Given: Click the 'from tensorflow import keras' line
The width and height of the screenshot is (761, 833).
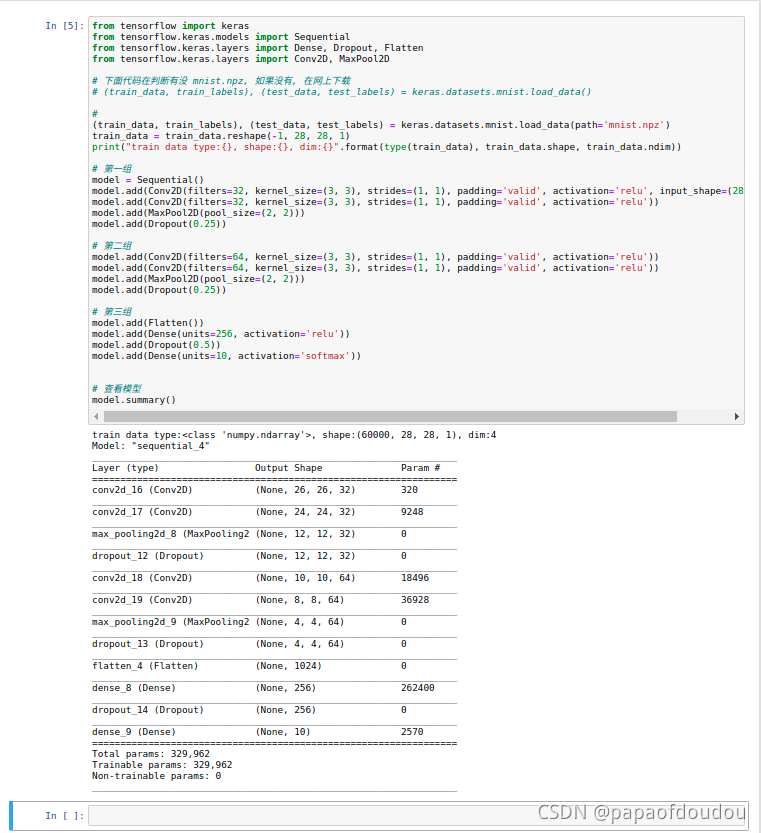Looking at the screenshot, I should (171, 26).
